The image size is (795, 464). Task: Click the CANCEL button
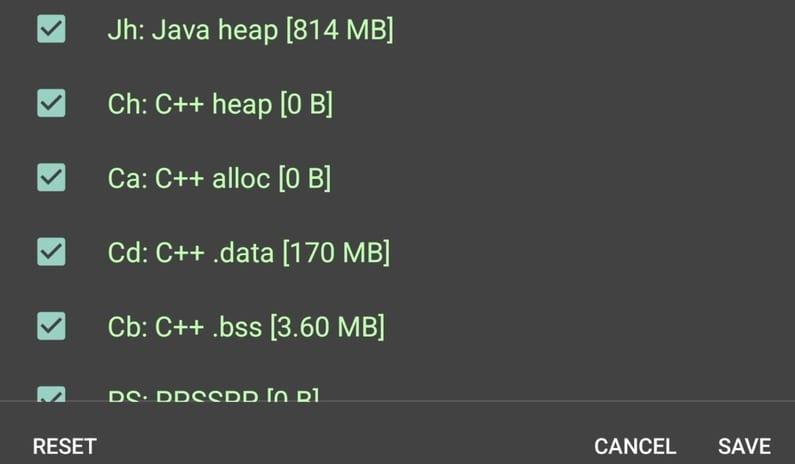(x=635, y=446)
